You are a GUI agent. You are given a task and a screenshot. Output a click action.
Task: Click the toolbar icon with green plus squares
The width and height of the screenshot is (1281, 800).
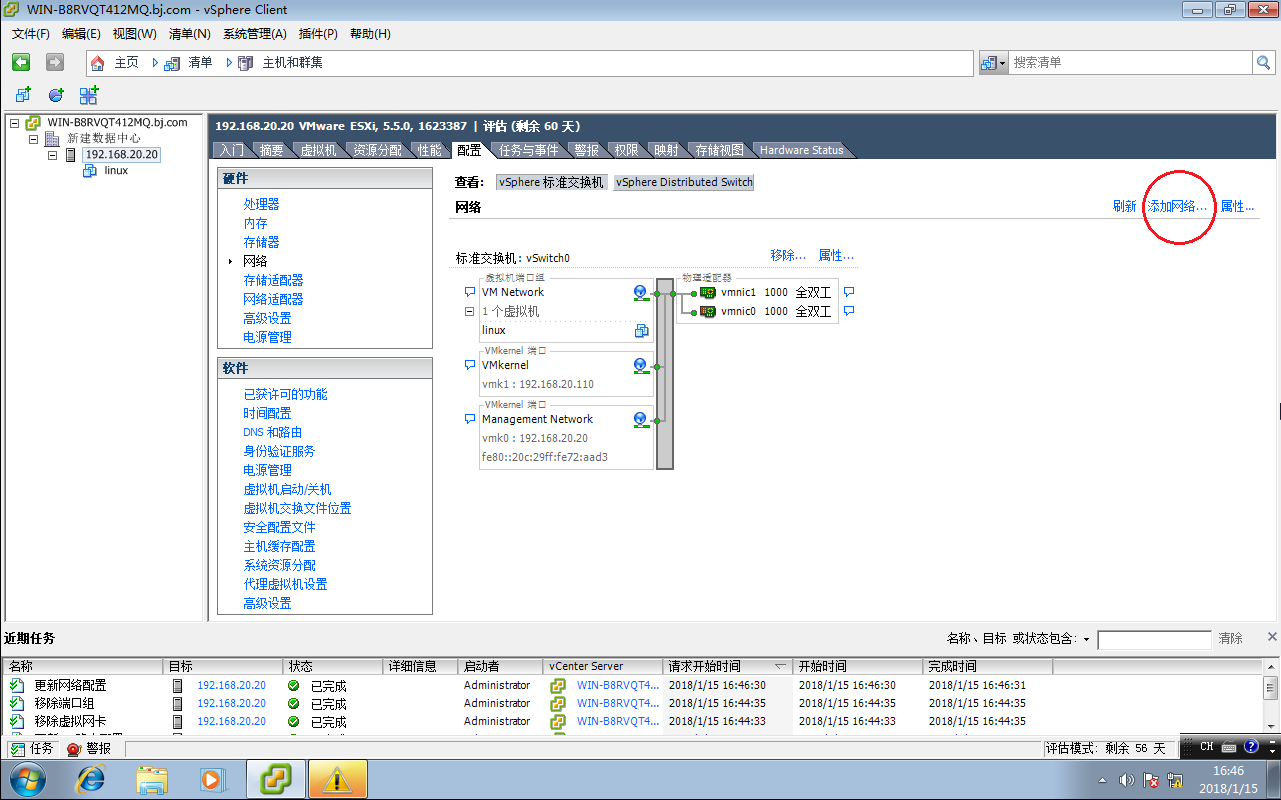[89, 95]
